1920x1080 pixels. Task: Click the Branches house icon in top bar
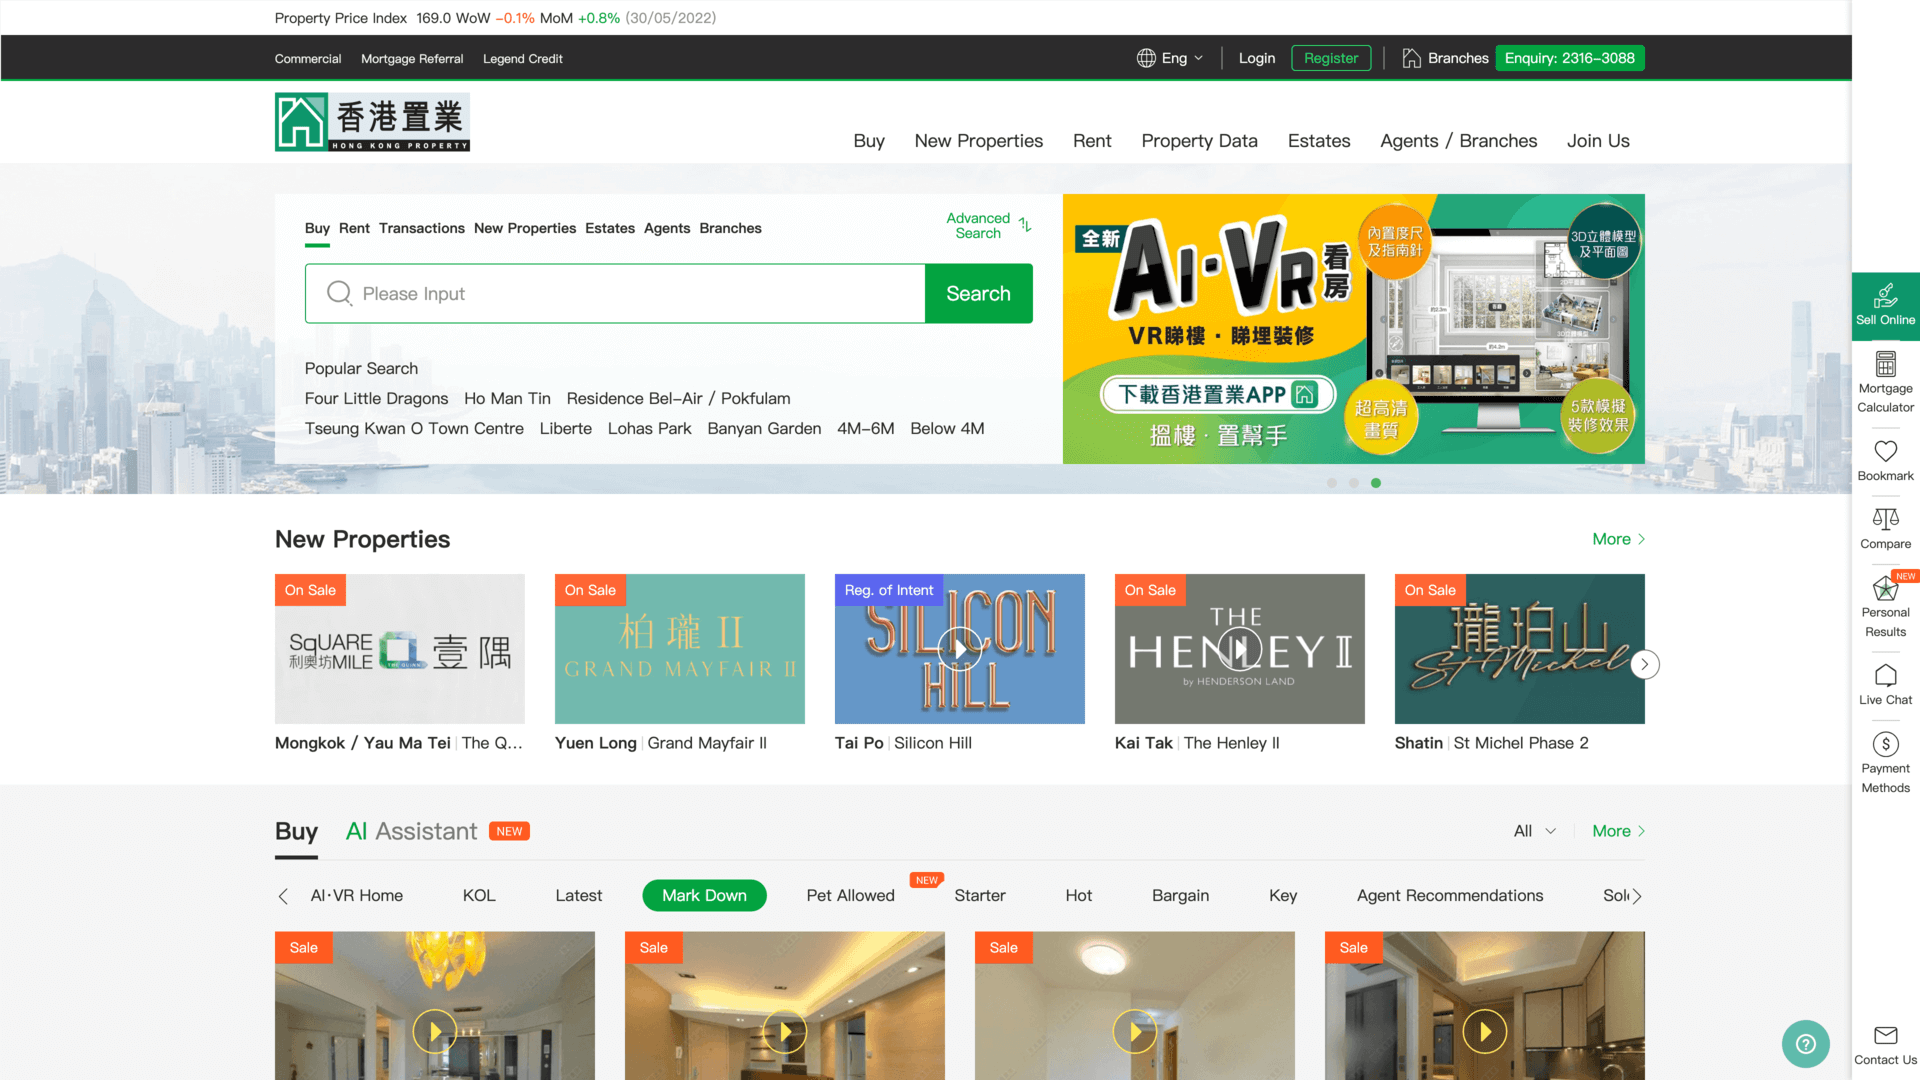click(1411, 58)
